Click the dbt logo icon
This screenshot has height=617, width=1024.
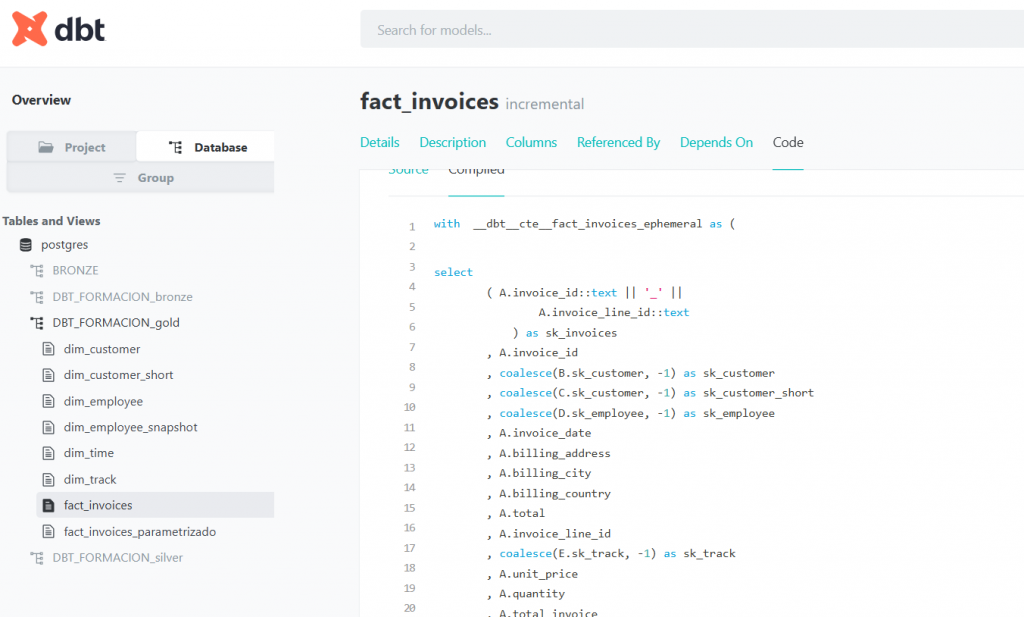tap(30, 30)
